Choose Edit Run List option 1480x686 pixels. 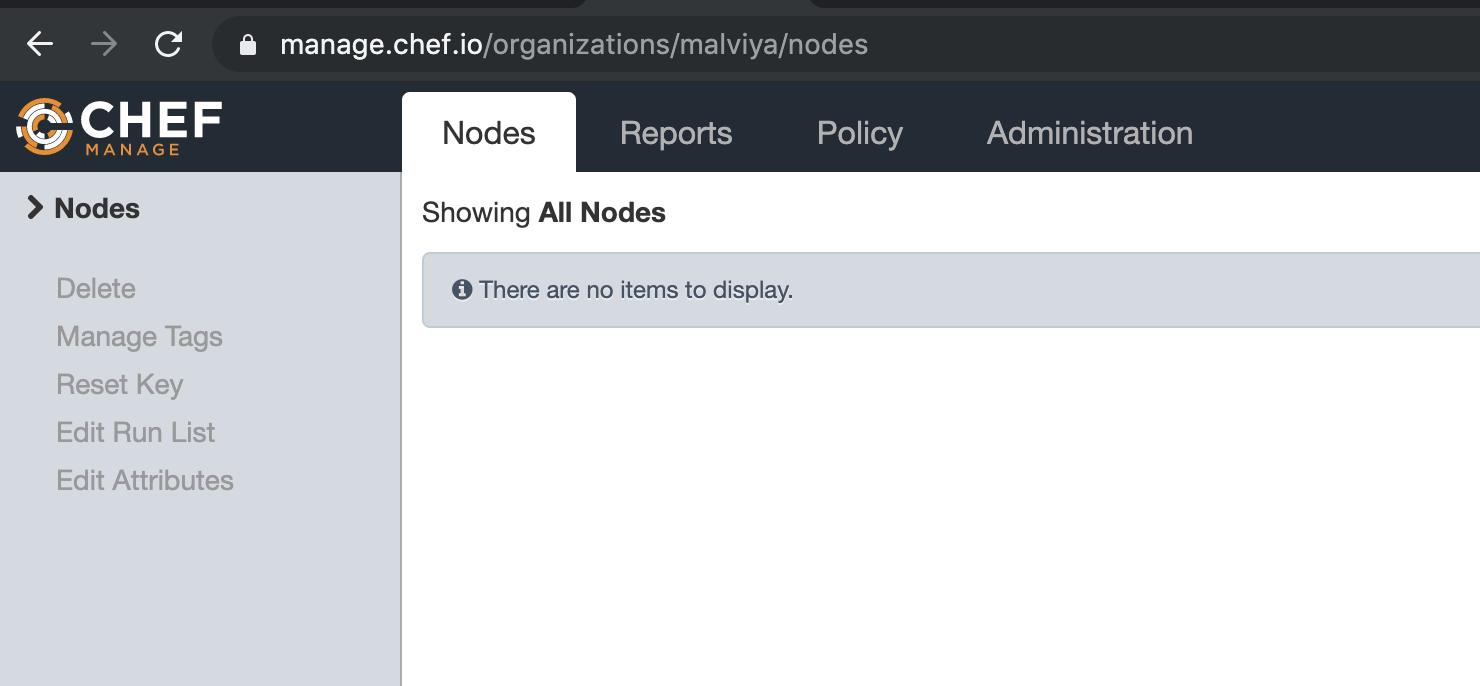(x=135, y=432)
